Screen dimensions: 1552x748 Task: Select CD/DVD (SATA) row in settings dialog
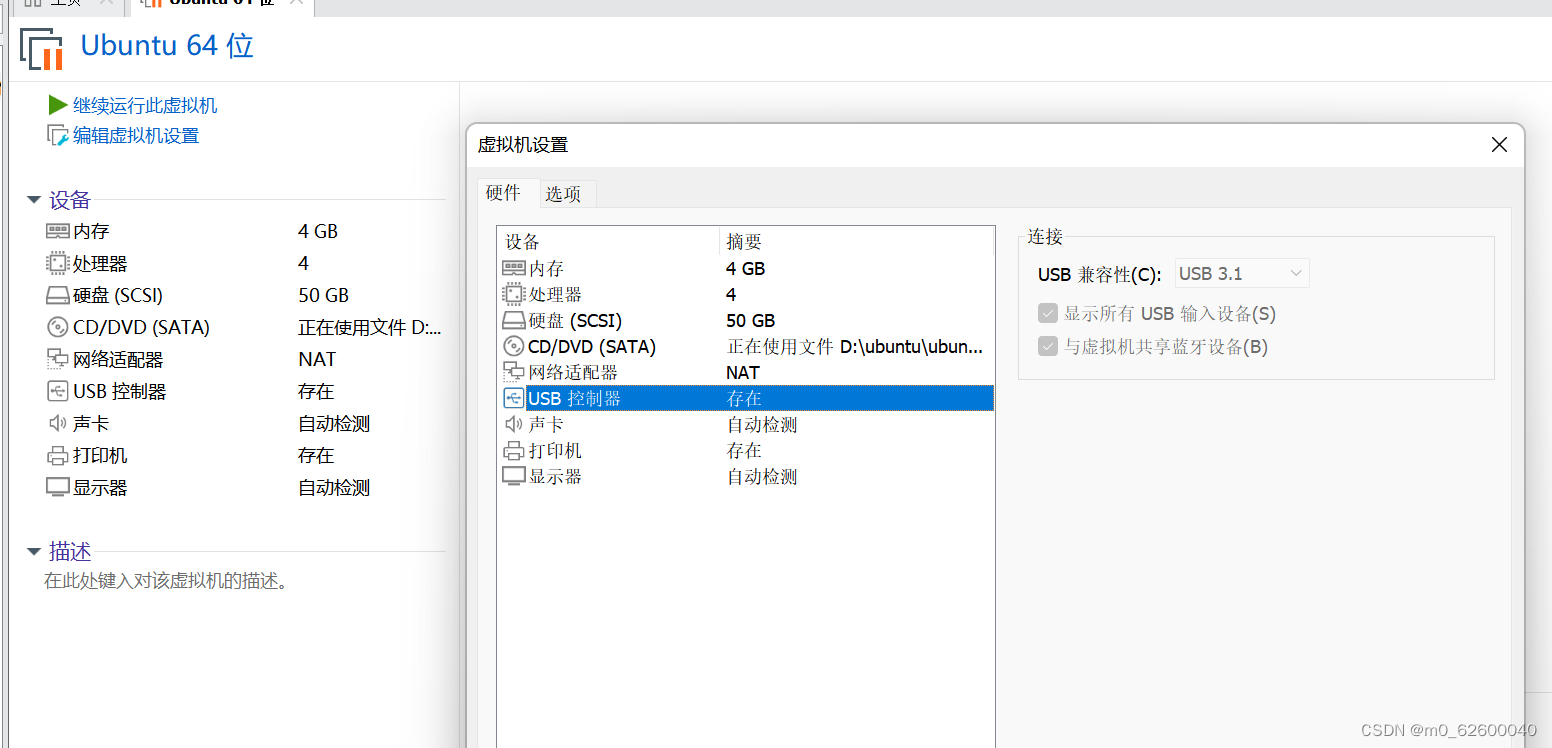[746, 347]
